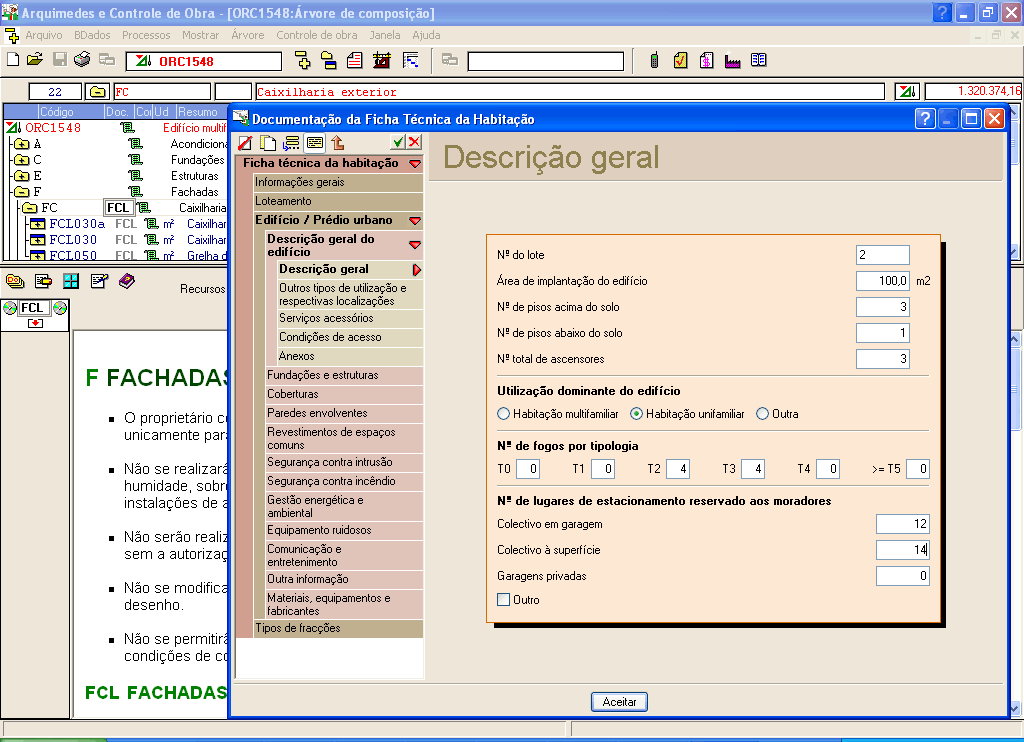This screenshot has height=742, width=1024.
Task: Click the printer icon in main toolbar
Action: pyautogui.click(x=83, y=60)
